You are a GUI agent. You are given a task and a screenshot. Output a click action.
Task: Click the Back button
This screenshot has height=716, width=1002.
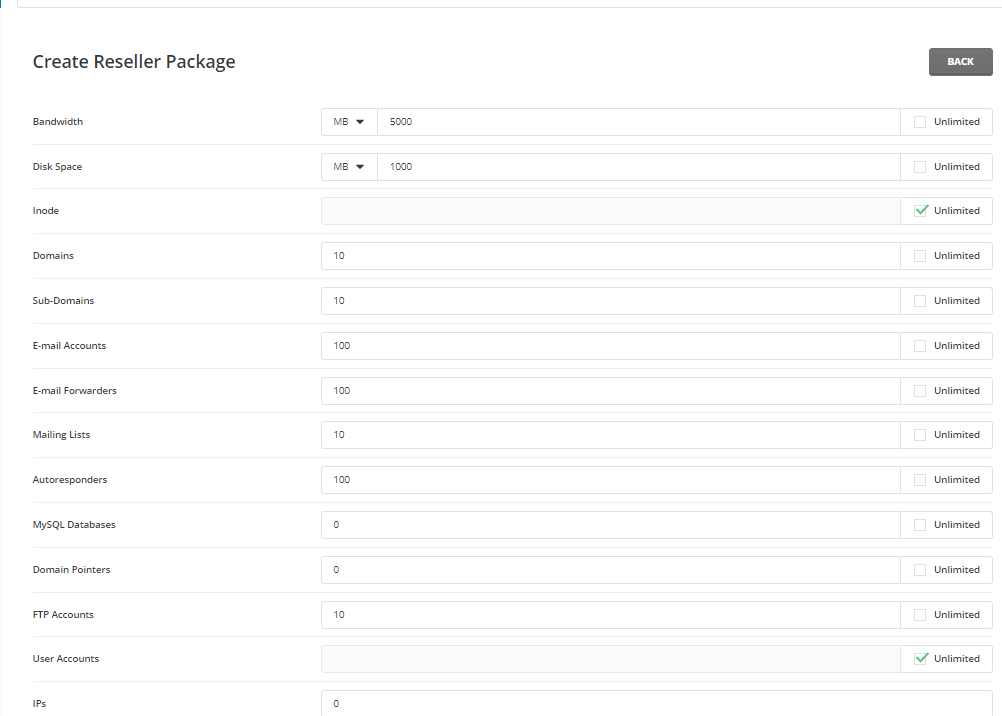coord(960,62)
